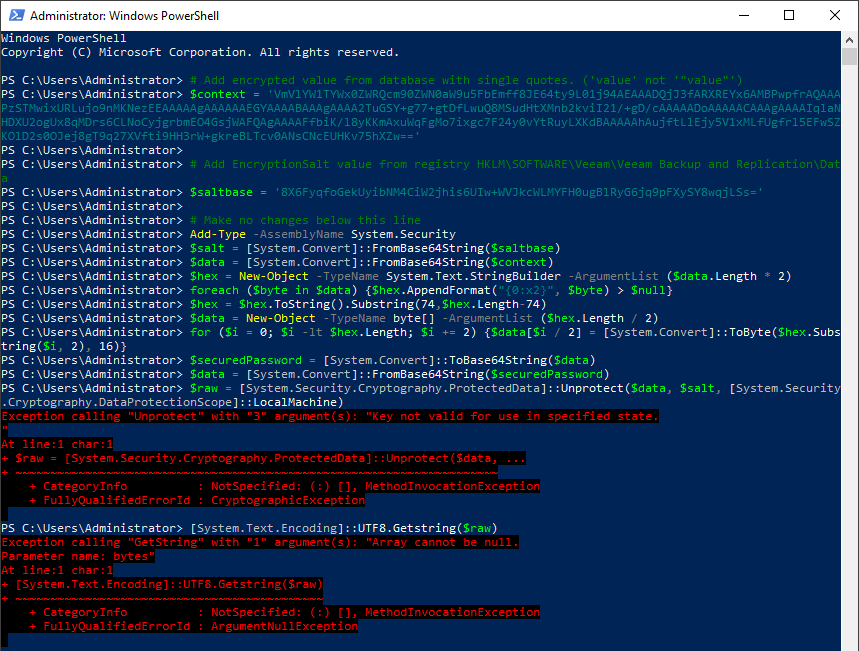This screenshot has height=651, width=859.
Task: Click the '$securedPassword' variable assignment
Action: tap(245, 360)
